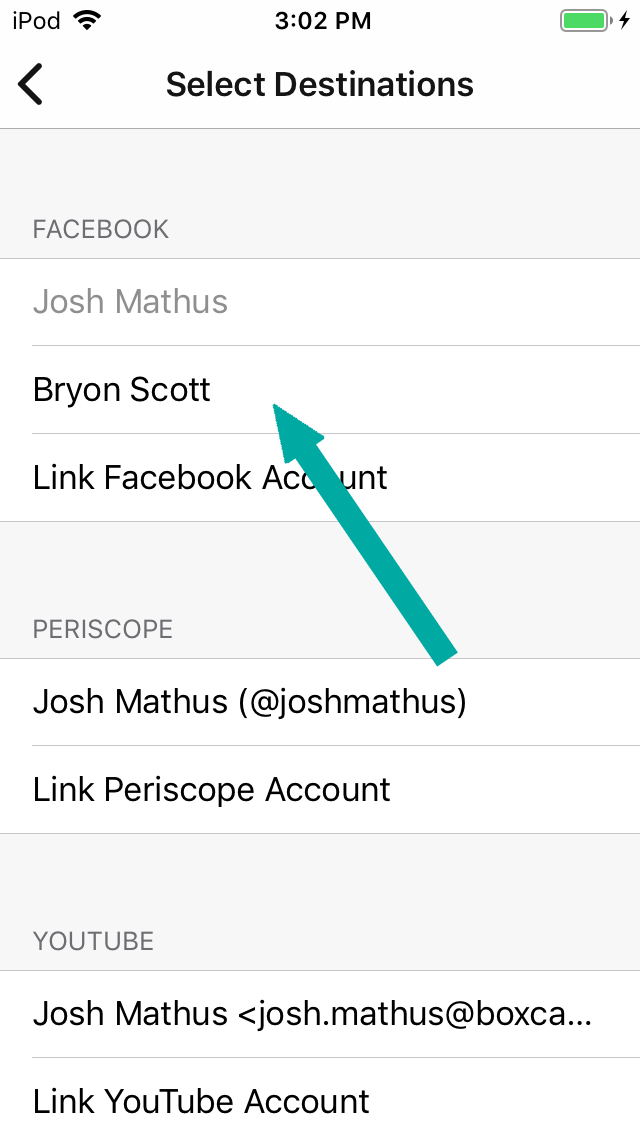
Task: Tap the charging bolt icon
Action: 625,21
